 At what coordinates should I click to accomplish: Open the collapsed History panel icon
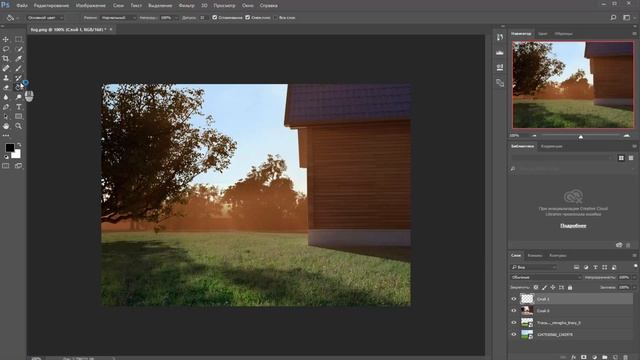click(x=500, y=37)
